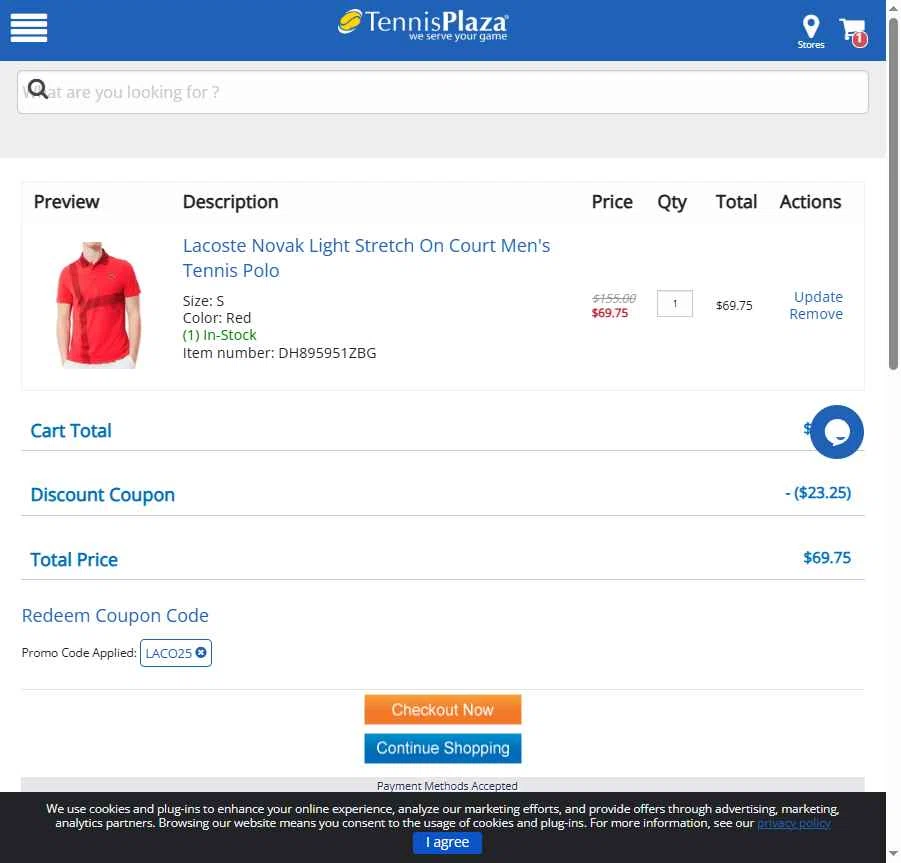The height and width of the screenshot is (863, 901).
Task: Proceed with Checkout Now
Action: click(442, 710)
